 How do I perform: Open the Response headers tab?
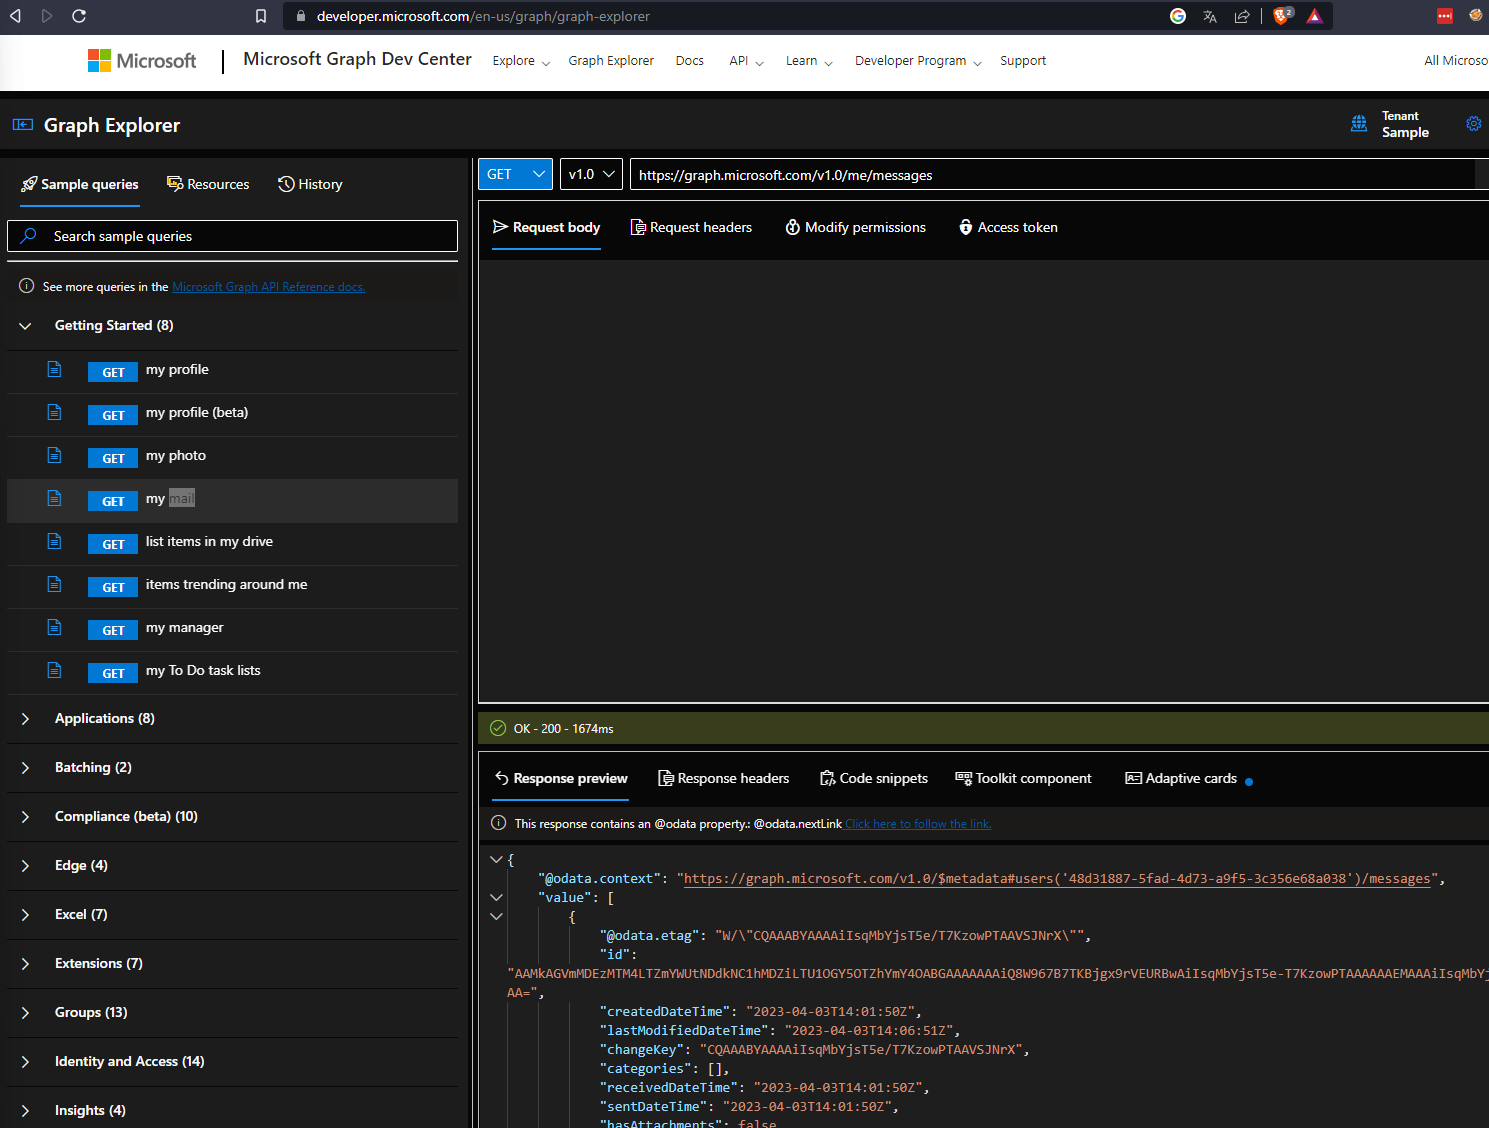723,779
